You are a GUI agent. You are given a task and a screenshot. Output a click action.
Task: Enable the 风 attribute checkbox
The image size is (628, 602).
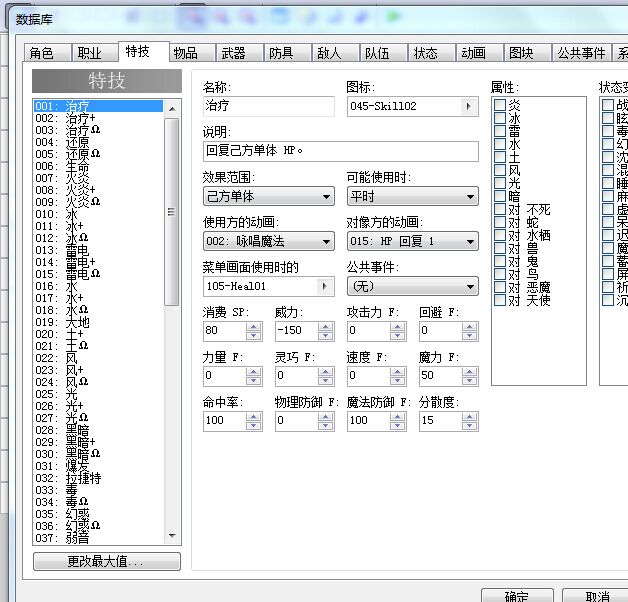click(500, 170)
